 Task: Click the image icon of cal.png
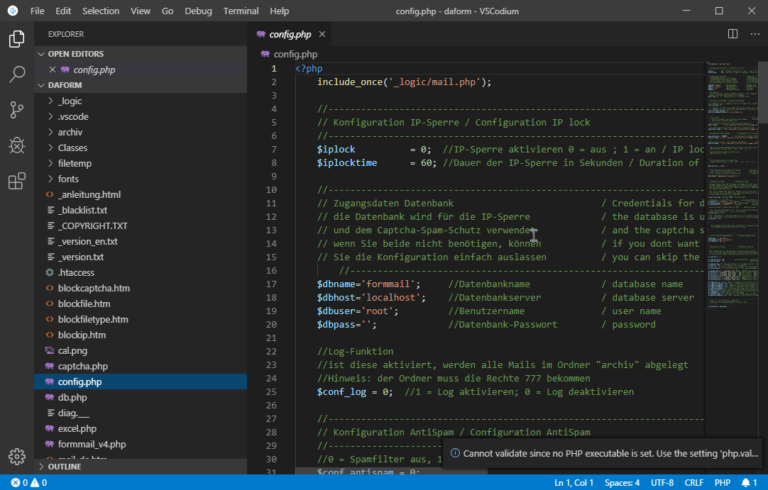[x=49, y=350]
